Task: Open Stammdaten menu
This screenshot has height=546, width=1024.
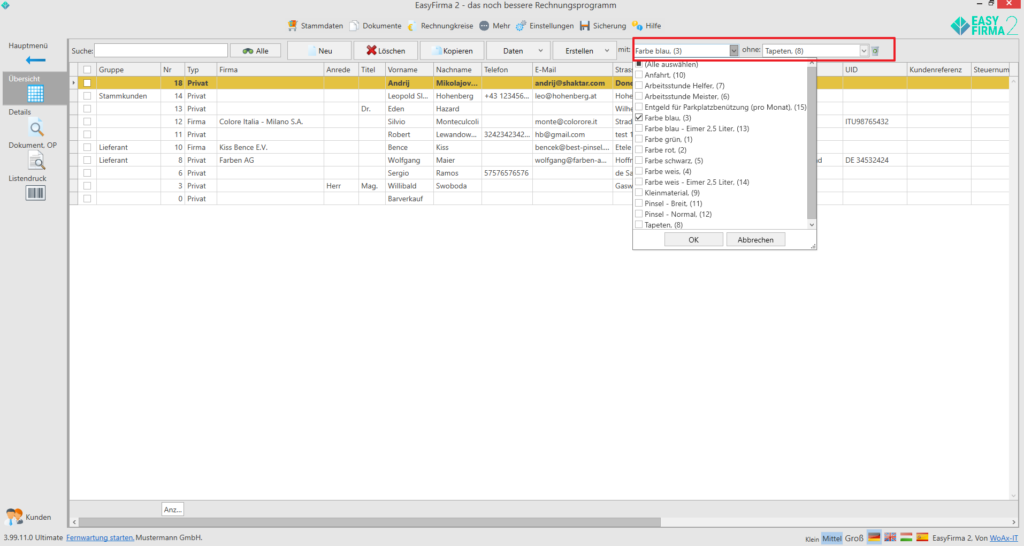Action: click(x=315, y=25)
